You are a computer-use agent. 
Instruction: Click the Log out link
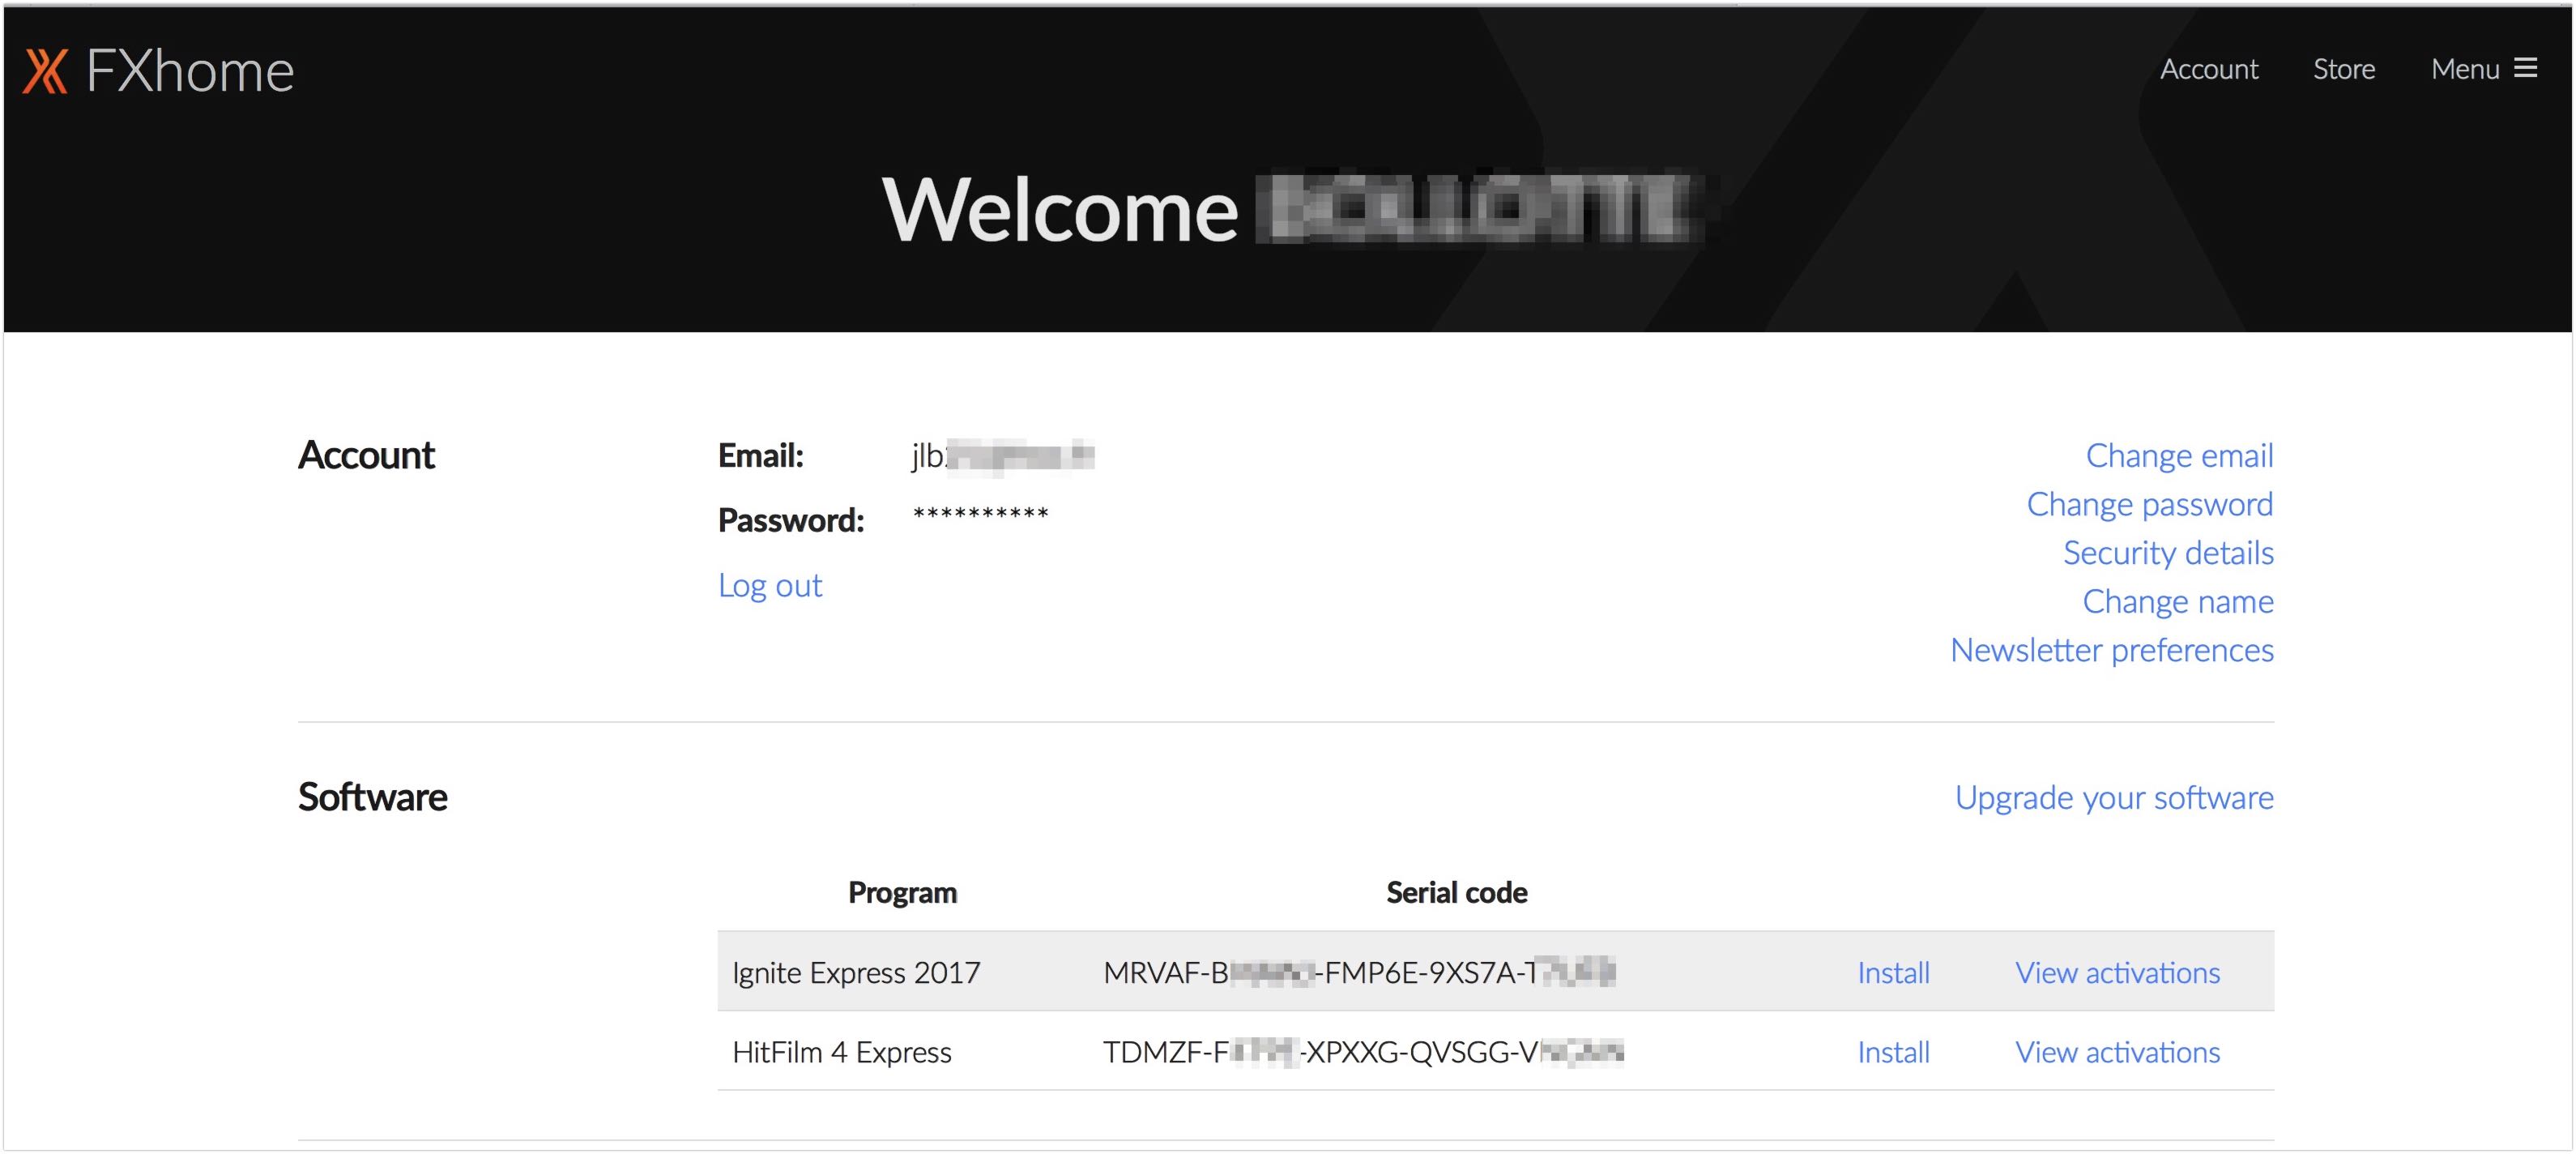coord(769,585)
